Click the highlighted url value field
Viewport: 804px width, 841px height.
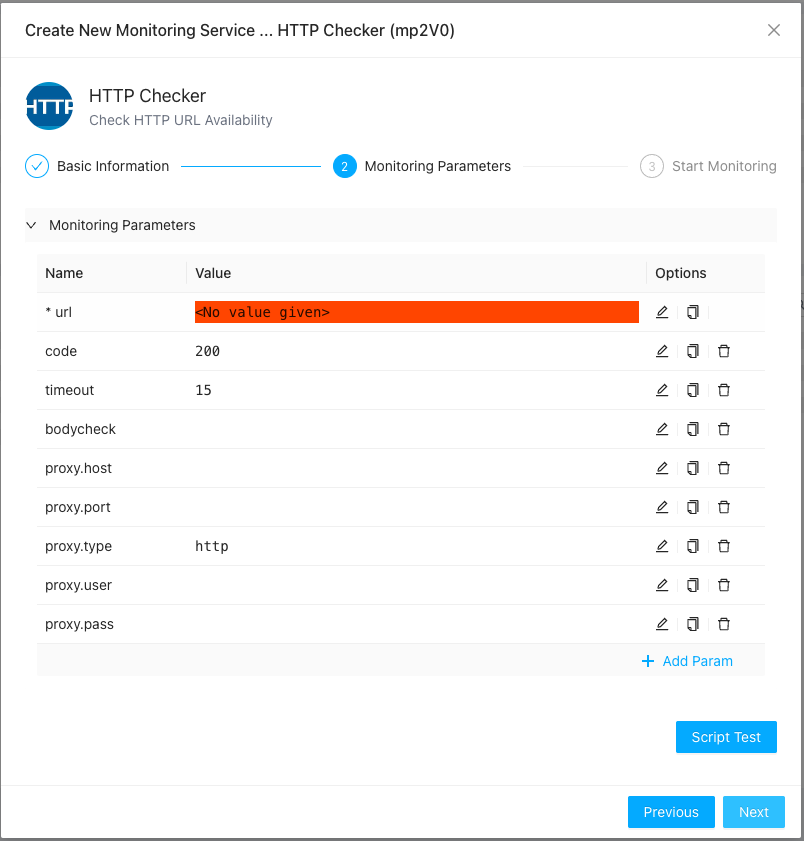[x=416, y=312]
